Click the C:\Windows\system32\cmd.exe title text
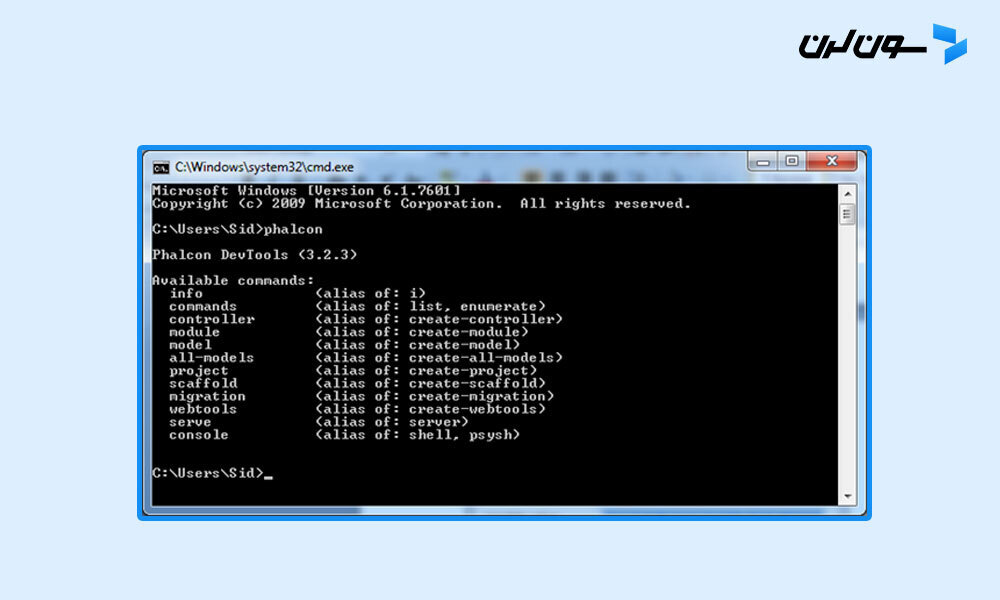This screenshot has width=1000, height=600. pyautogui.click(x=264, y=167)
